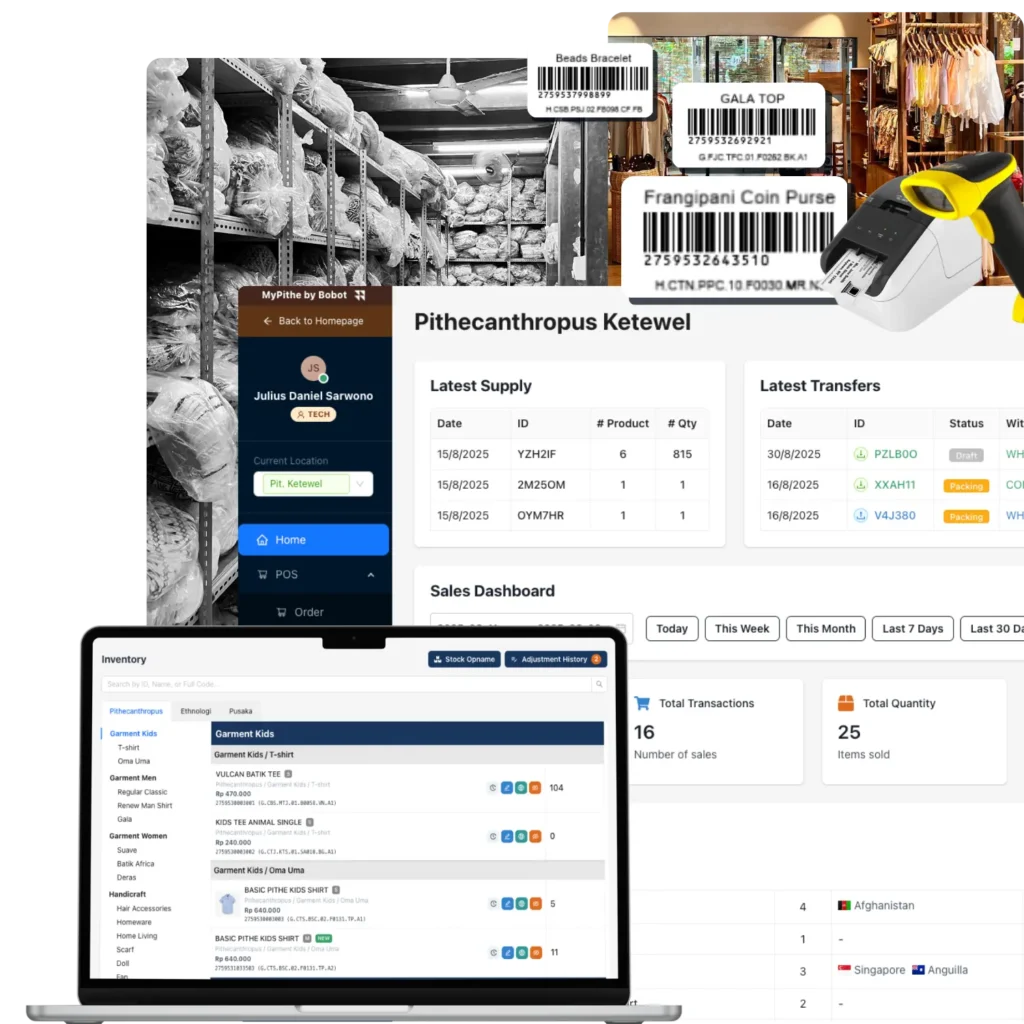Collapse the POS menu chevron
This screenshot has width=1024, height=1024.
371,575
